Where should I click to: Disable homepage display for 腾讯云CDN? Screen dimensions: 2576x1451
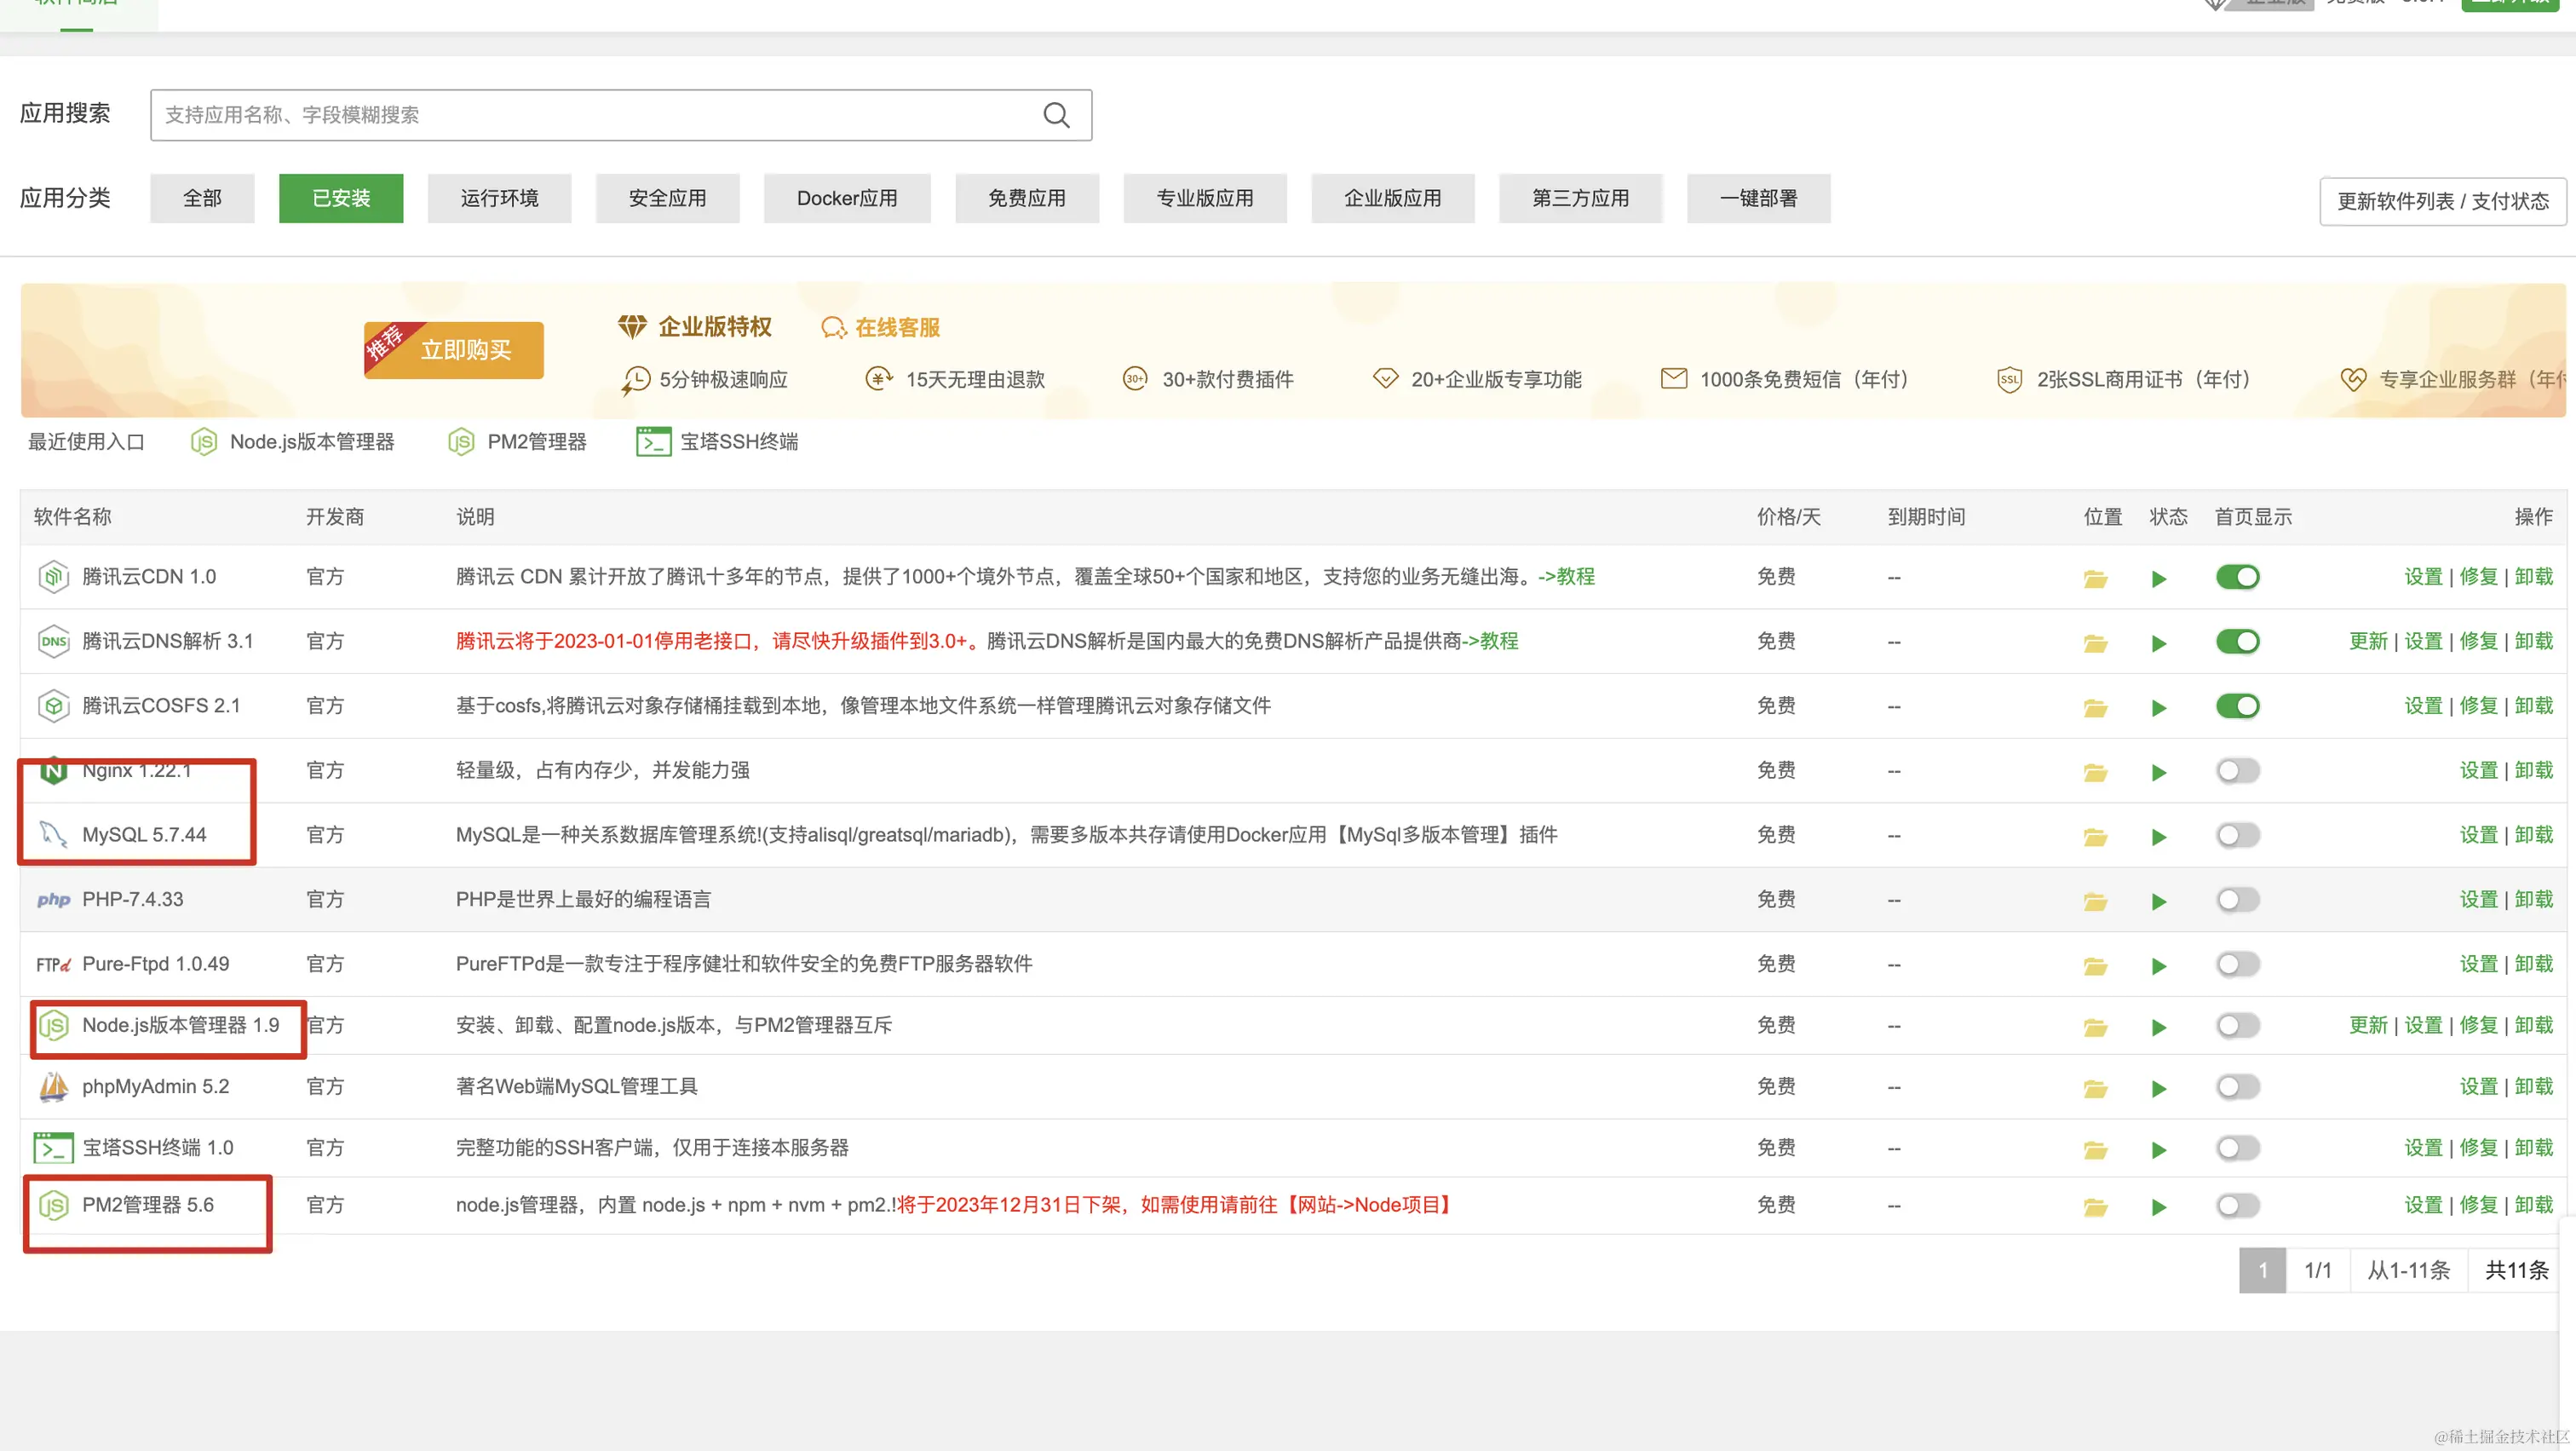[x=2237, y=577]
